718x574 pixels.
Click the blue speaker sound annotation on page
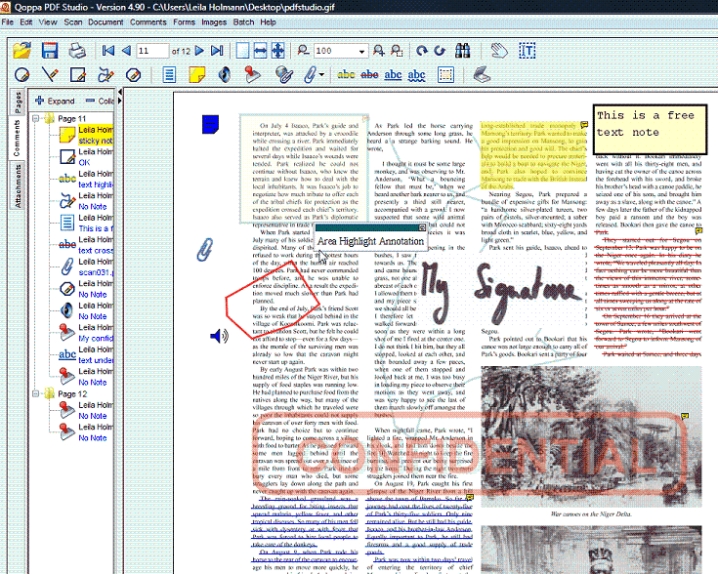coord(218,336)
